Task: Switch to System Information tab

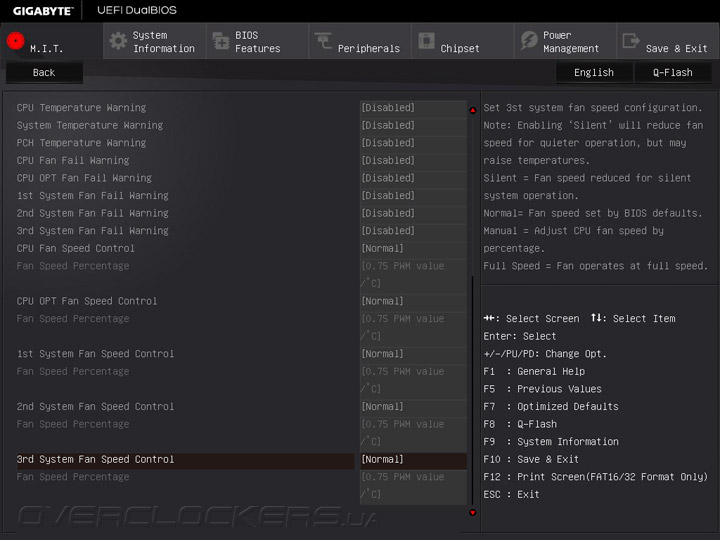Action: pos(155,41)
